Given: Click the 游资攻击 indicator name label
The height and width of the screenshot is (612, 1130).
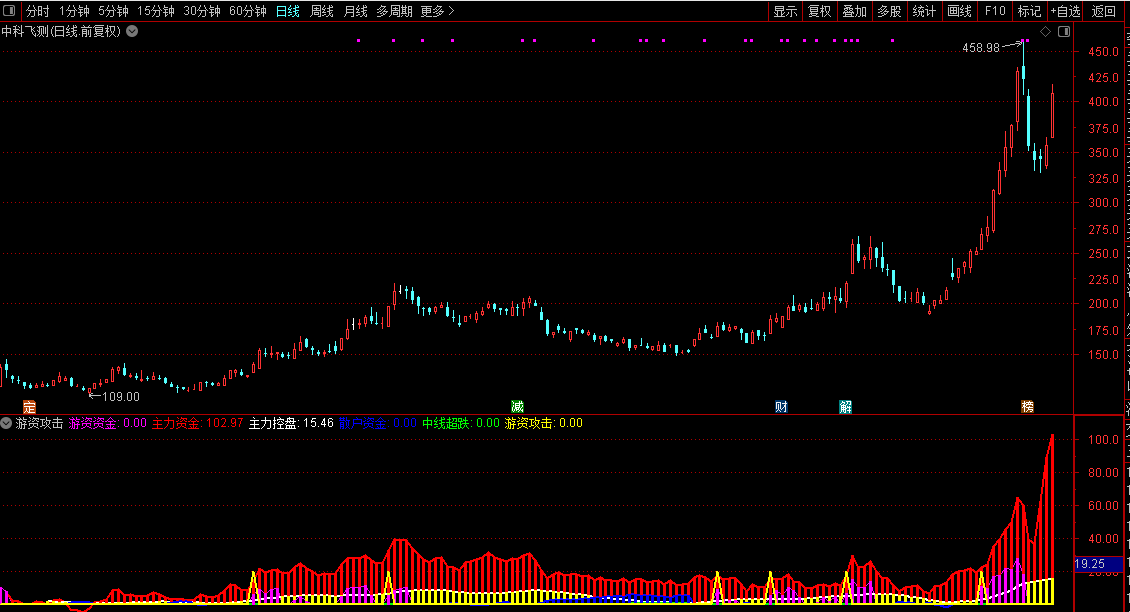Looking at the screenshot, I should (40, 423).
